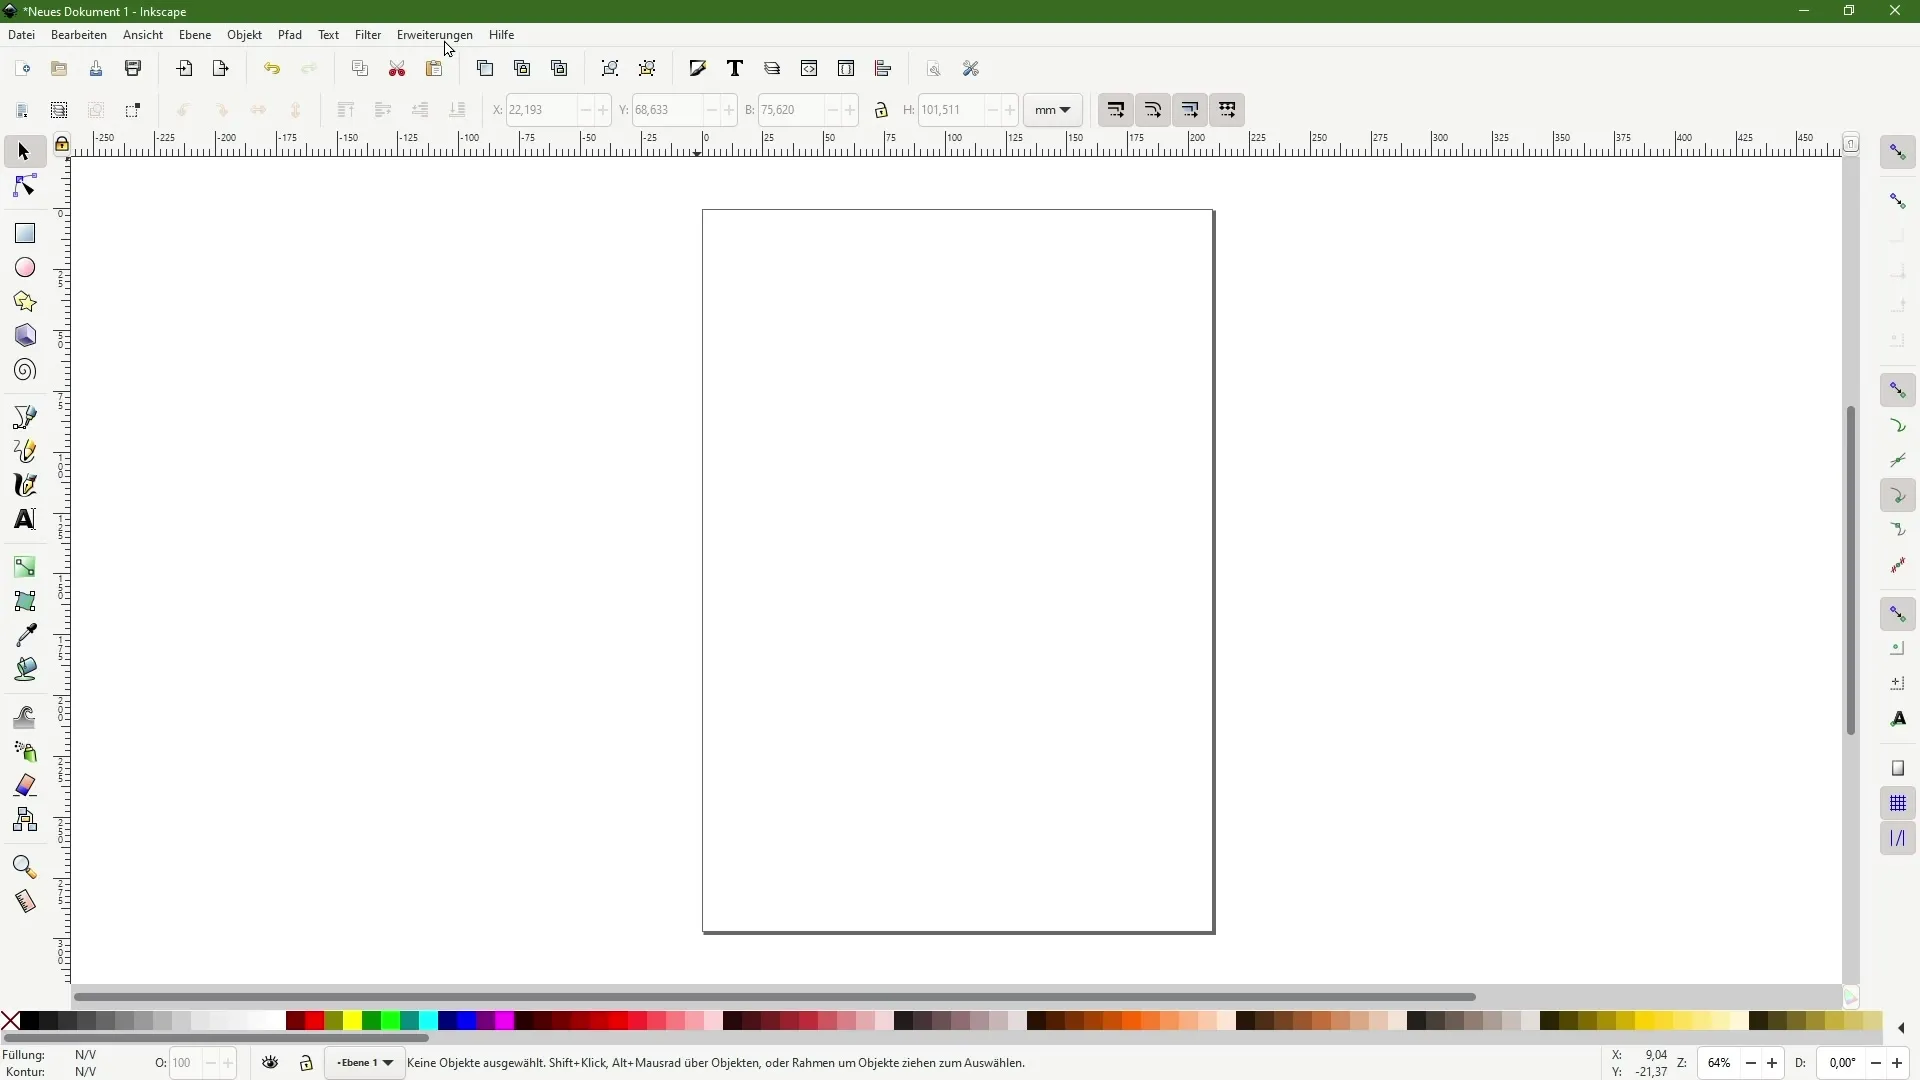This screenshot has width=1920, height=1080.
Task: Pick the cyan color swatch
Action: (428, 1021)
